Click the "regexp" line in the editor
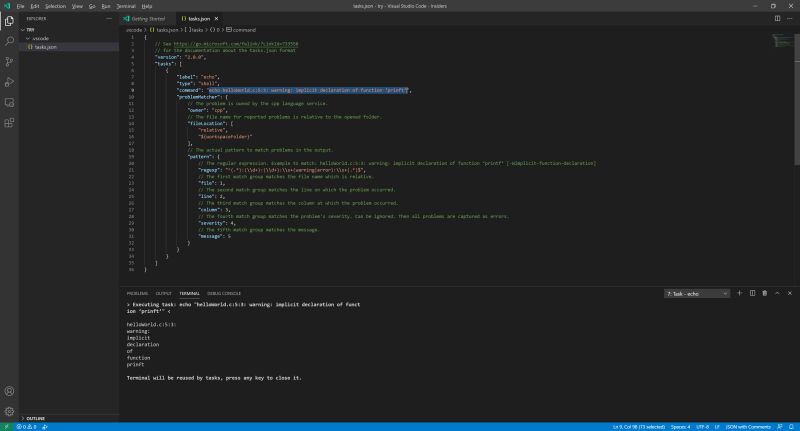Image resolution: width=800 pixels, height=431 pixels. (x=282, y=170)
